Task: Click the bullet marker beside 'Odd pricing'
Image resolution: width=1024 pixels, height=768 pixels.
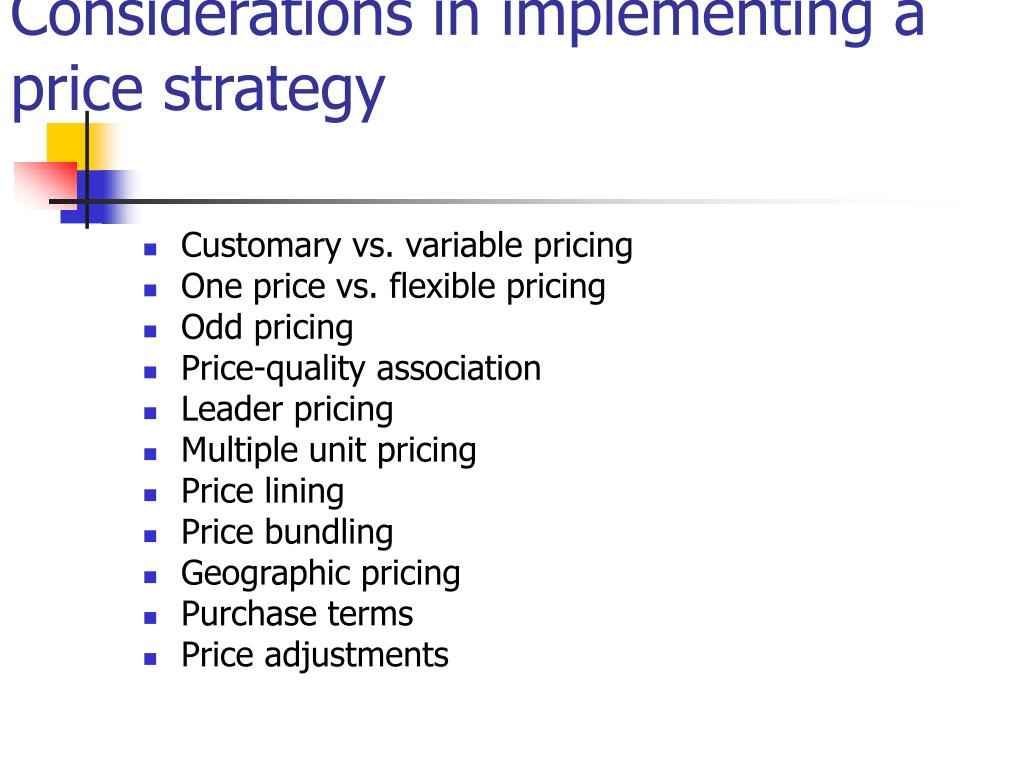Action: coord(150,331)
